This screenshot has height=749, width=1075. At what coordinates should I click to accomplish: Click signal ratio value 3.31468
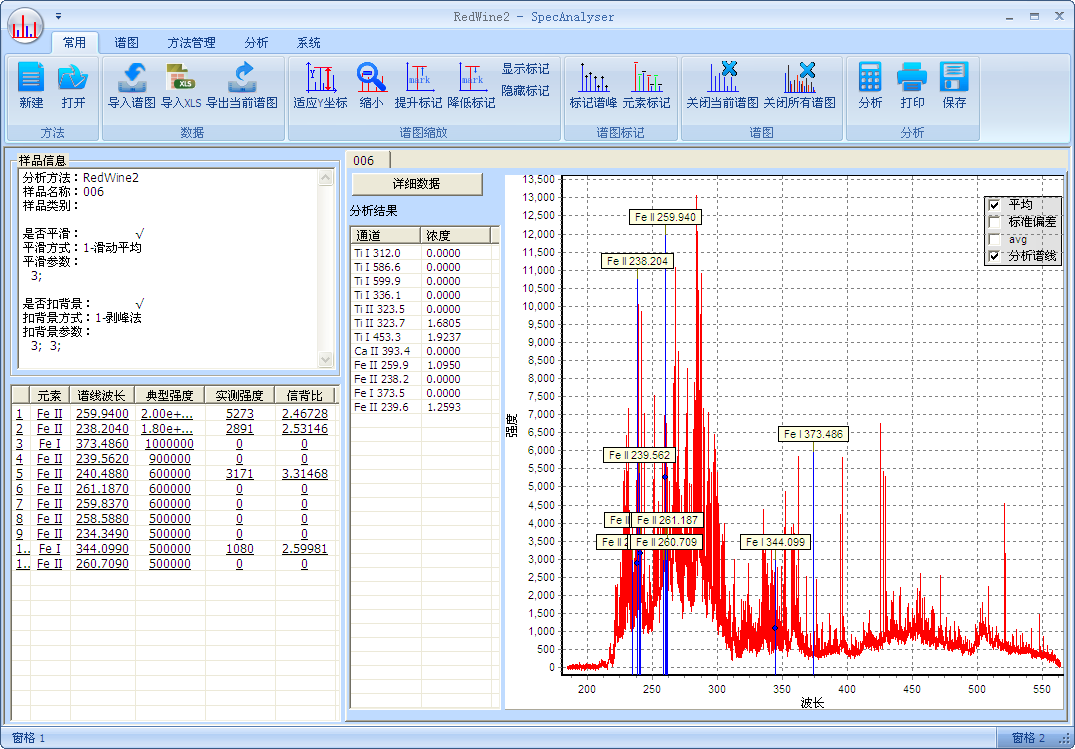click(304, 474)
